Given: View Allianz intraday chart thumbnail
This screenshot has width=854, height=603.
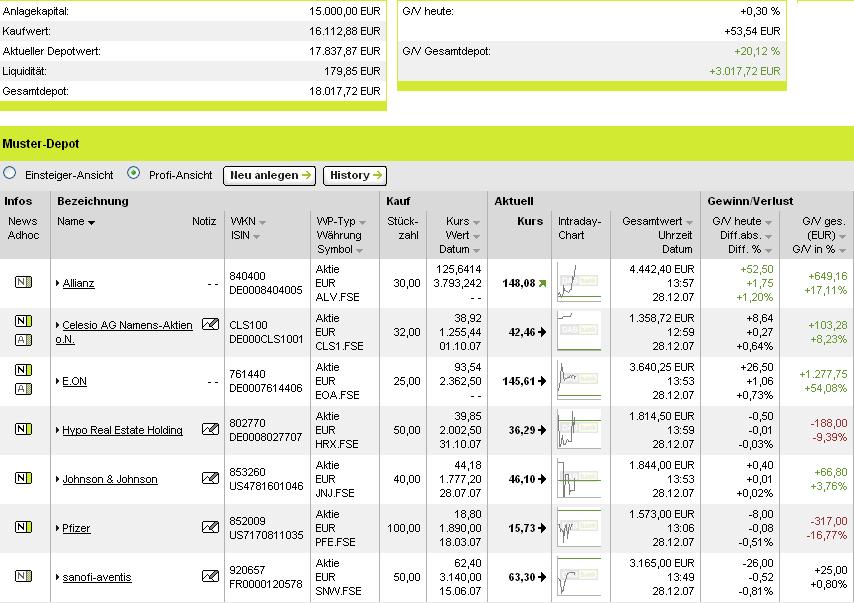Looking at the screenshot, I should pos(579,283).
